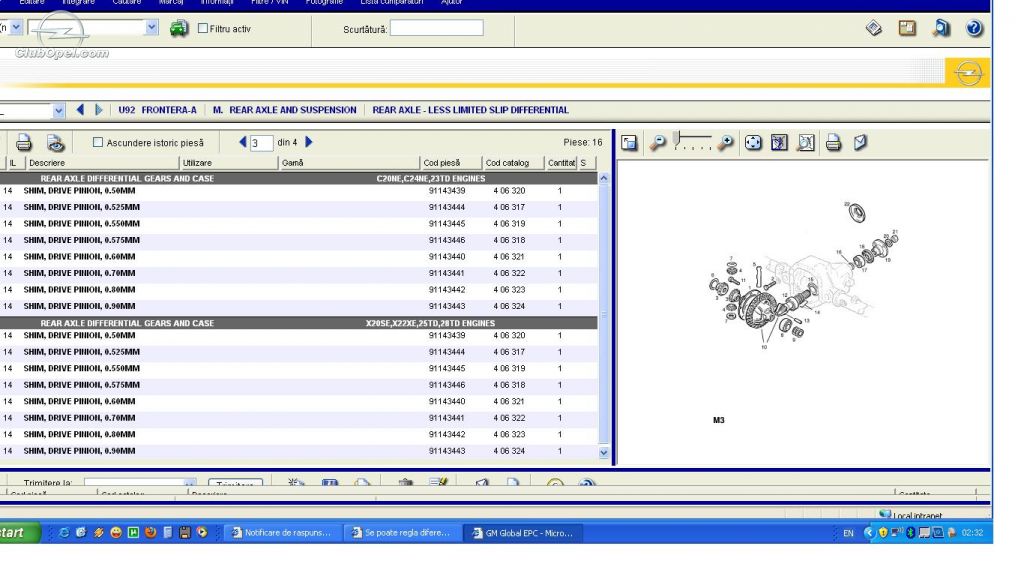Click the Internet Explorer quick launch icon
1024x576 pixels.
click(x=64, y=533)
